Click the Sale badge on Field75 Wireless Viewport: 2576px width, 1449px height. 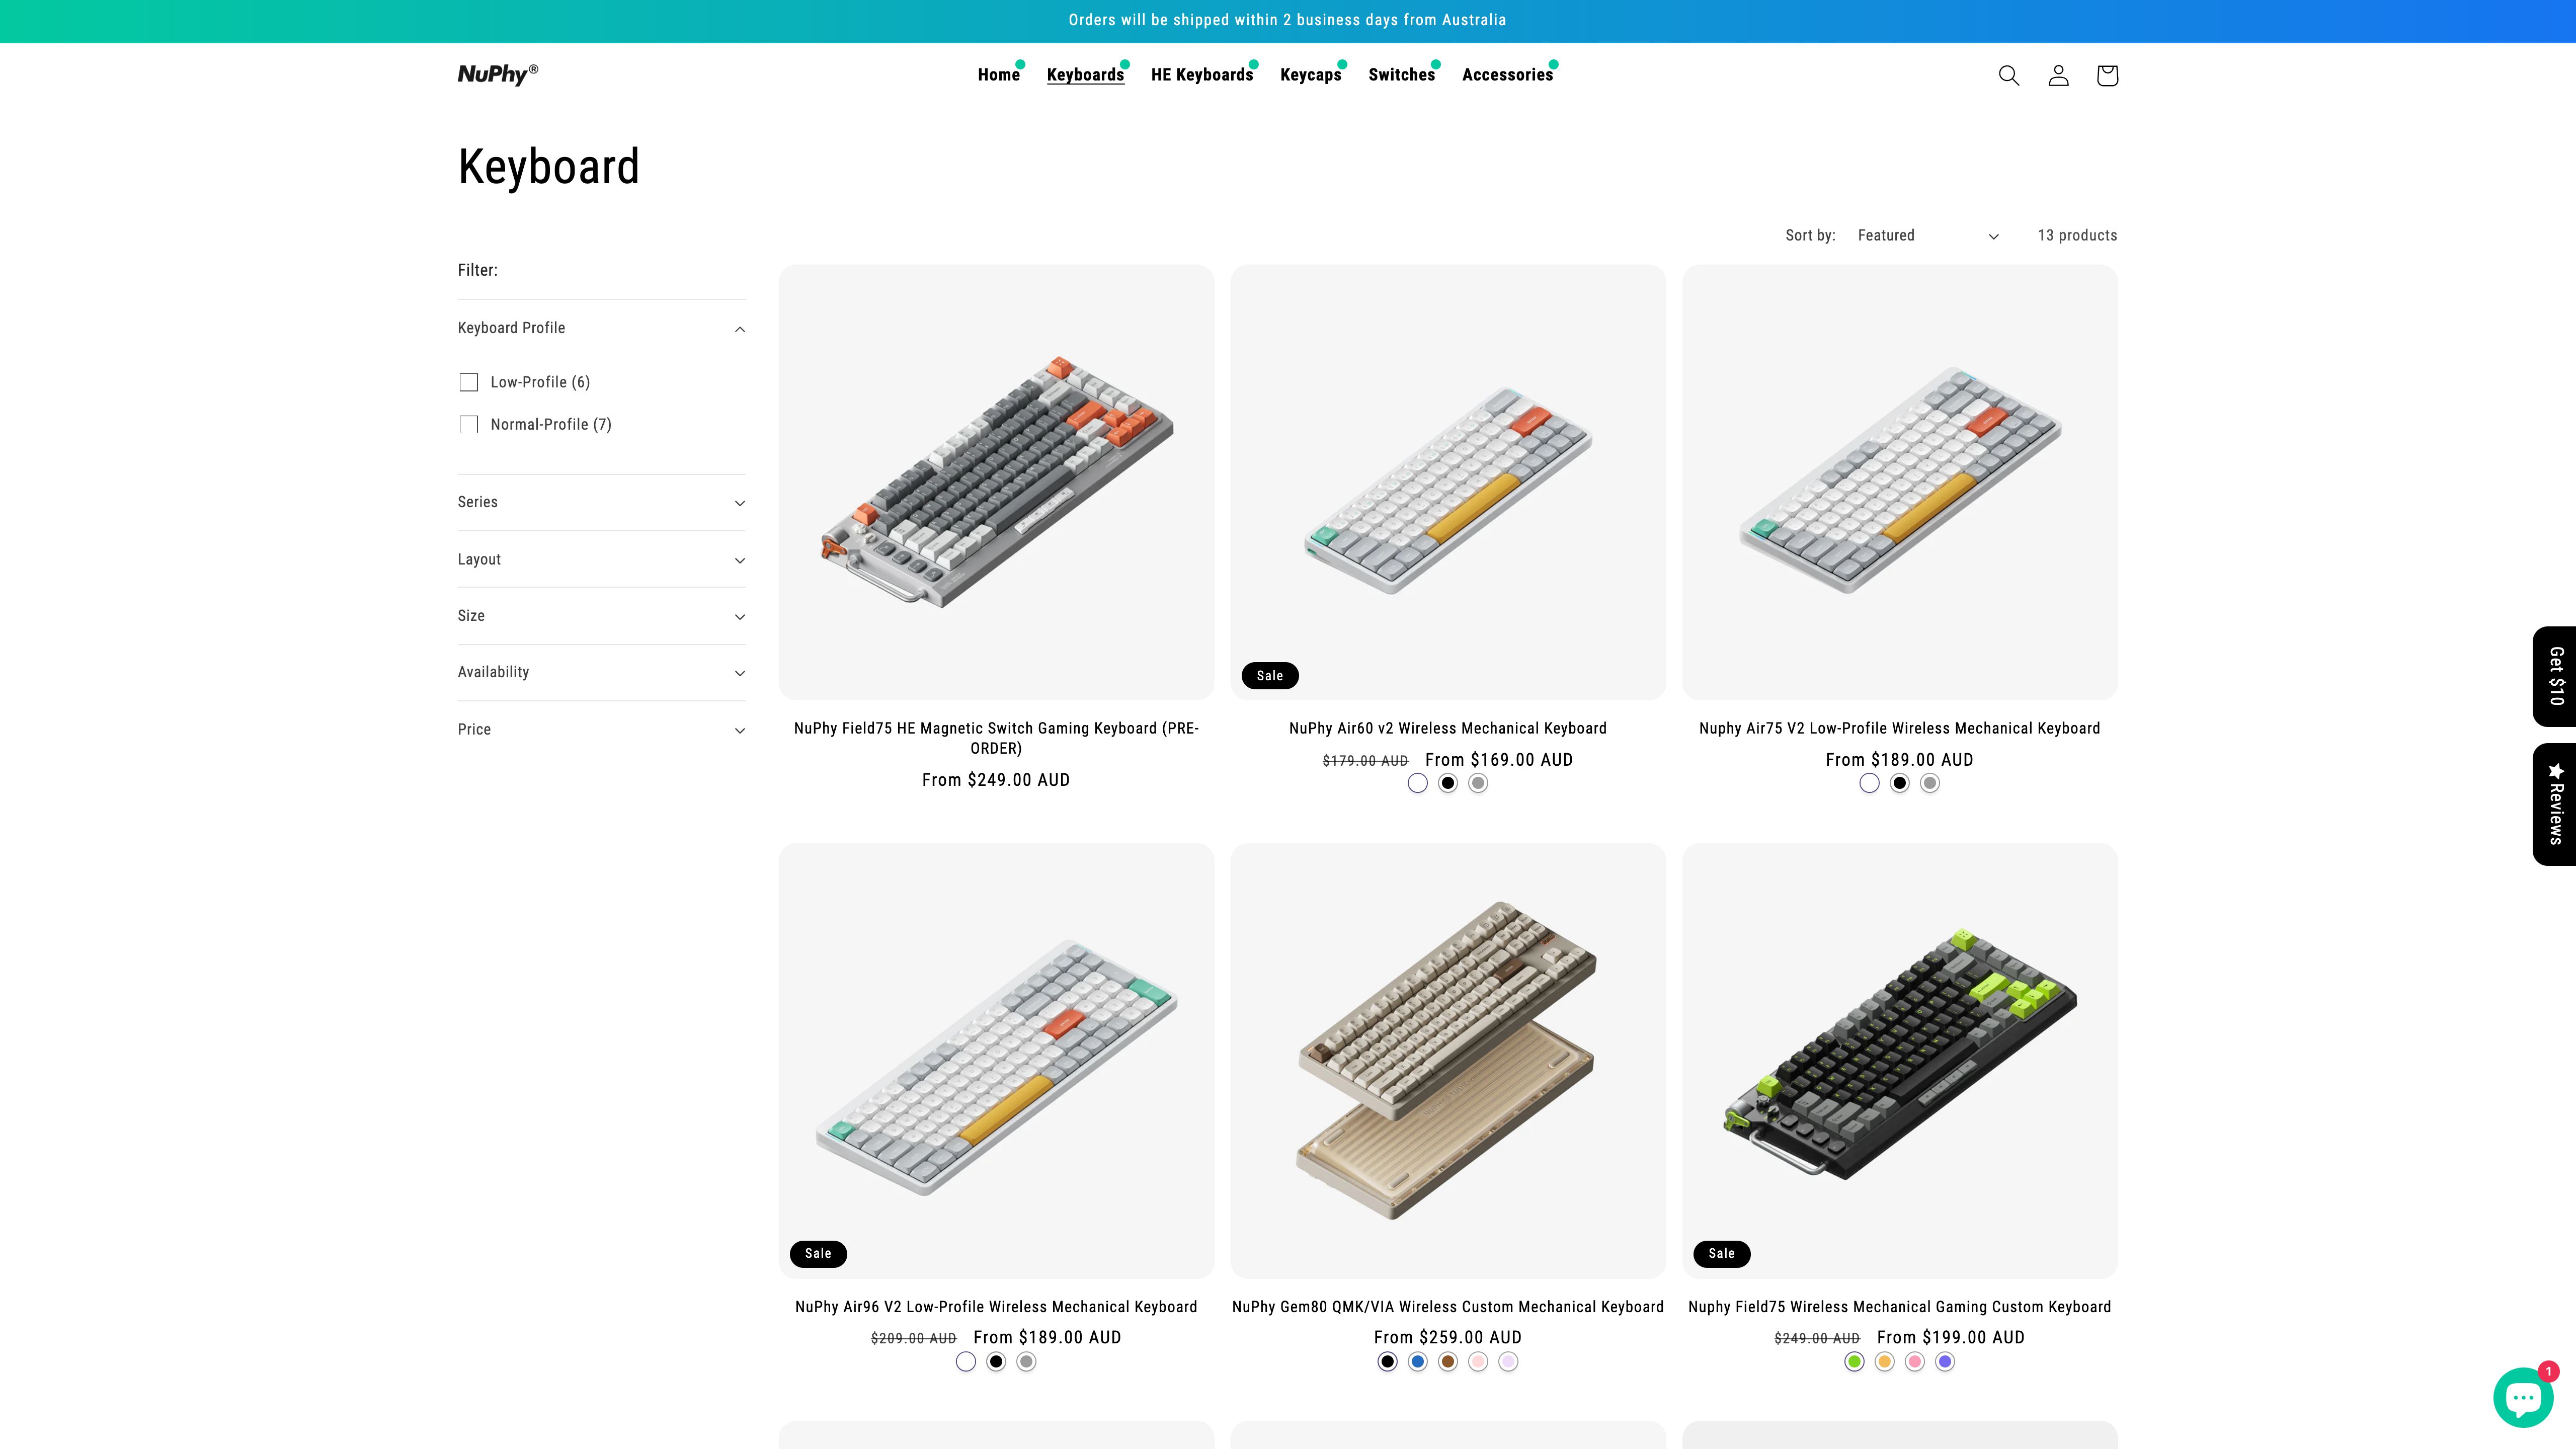pyautogui.click(x=1721, y=1254)
